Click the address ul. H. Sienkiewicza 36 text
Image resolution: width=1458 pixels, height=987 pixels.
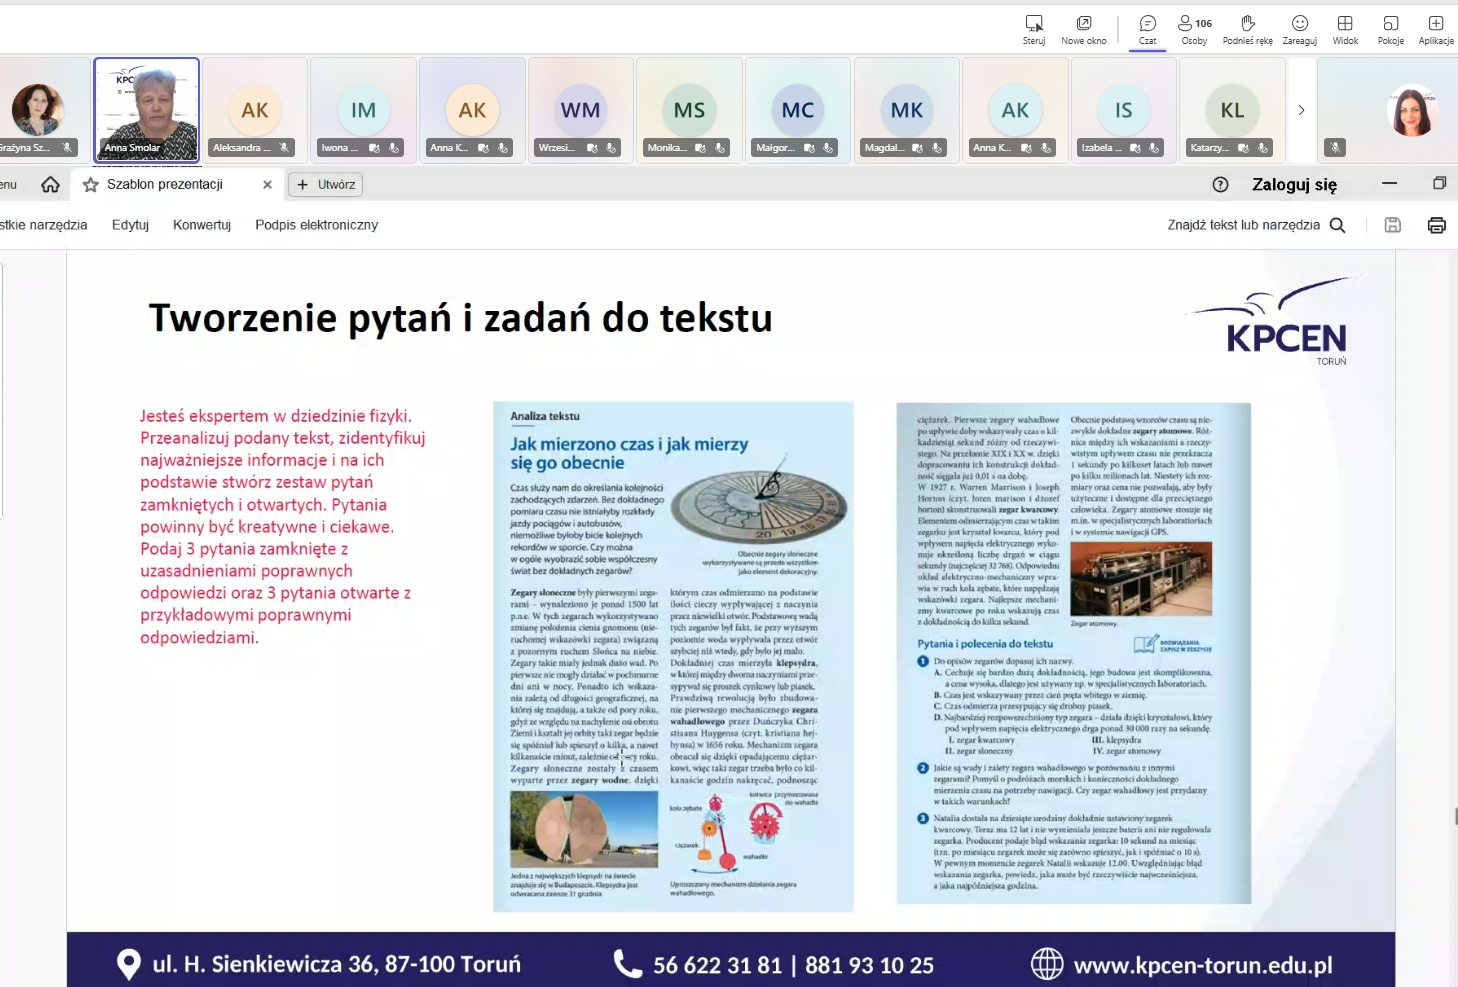(336, 965)
